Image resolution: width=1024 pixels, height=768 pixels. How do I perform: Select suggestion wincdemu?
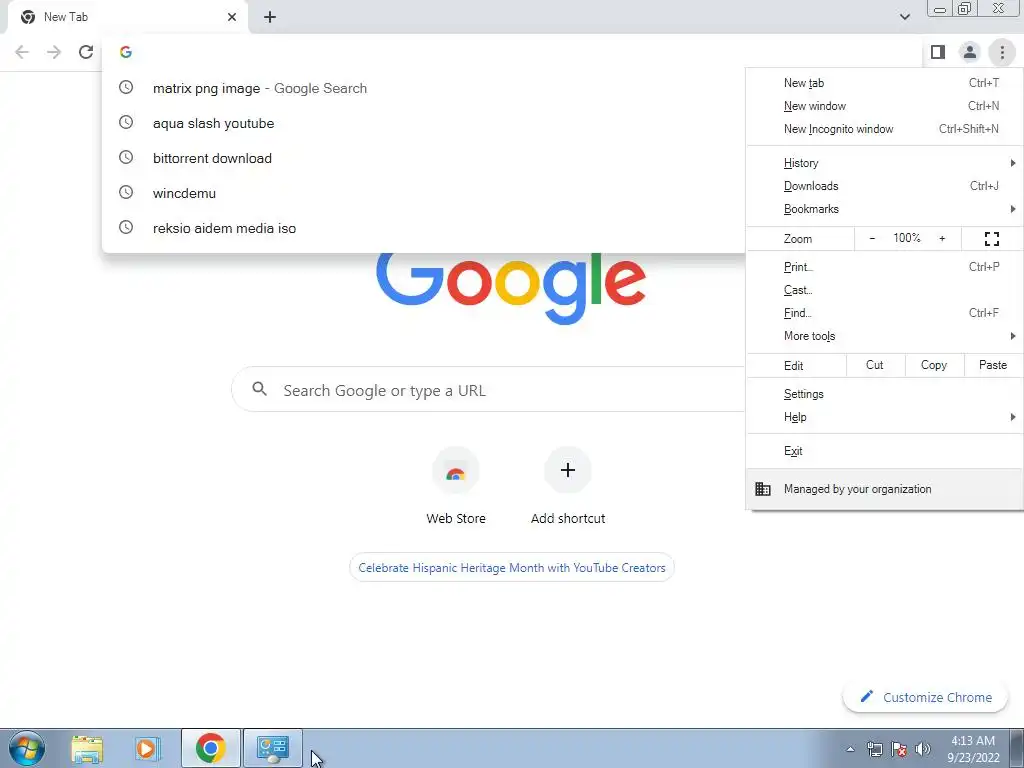tap(423, 193)
